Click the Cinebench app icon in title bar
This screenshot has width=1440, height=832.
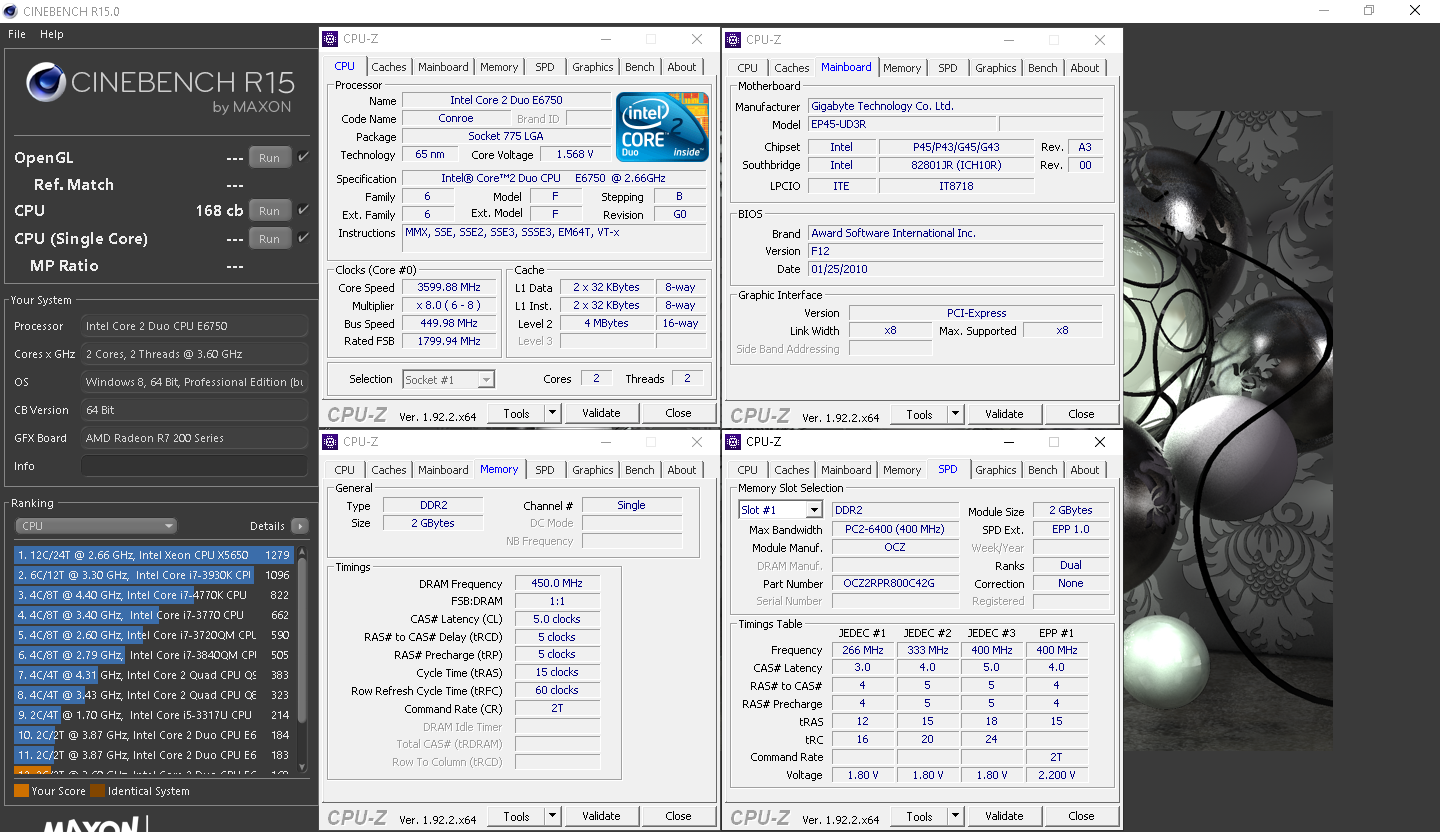pos(11,11)
